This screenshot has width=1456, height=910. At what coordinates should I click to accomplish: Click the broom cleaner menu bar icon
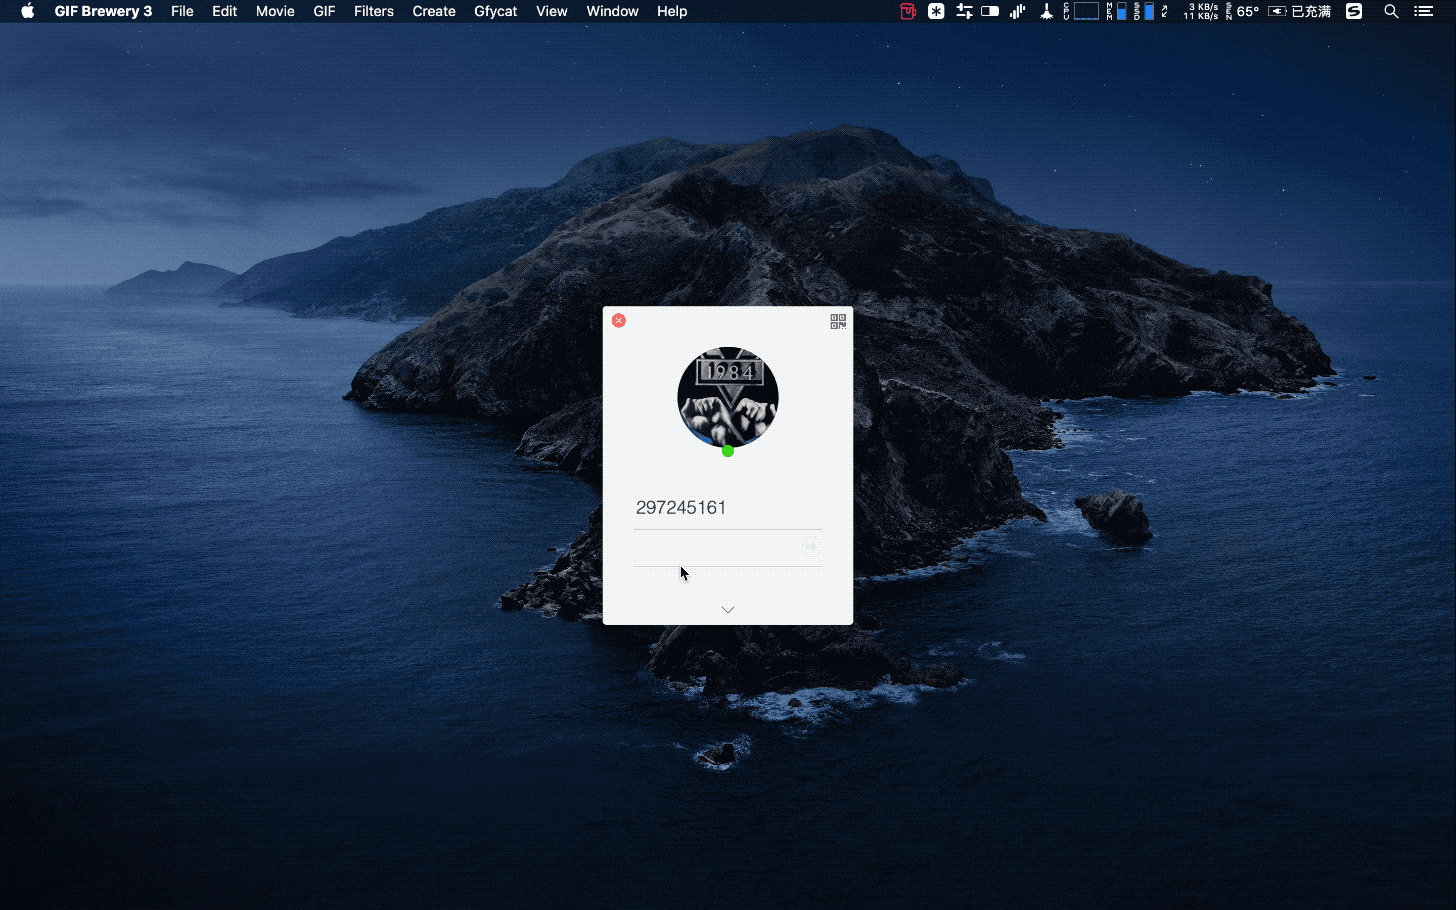tap(1046, 11)
